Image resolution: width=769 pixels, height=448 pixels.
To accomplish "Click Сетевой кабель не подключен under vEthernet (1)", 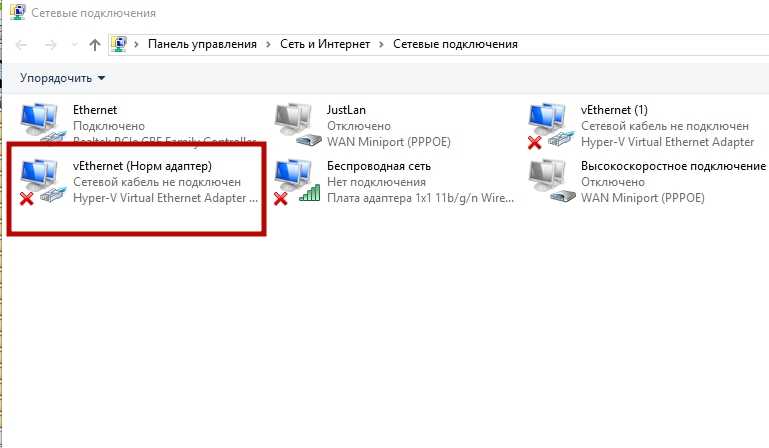I will [665, 126].
